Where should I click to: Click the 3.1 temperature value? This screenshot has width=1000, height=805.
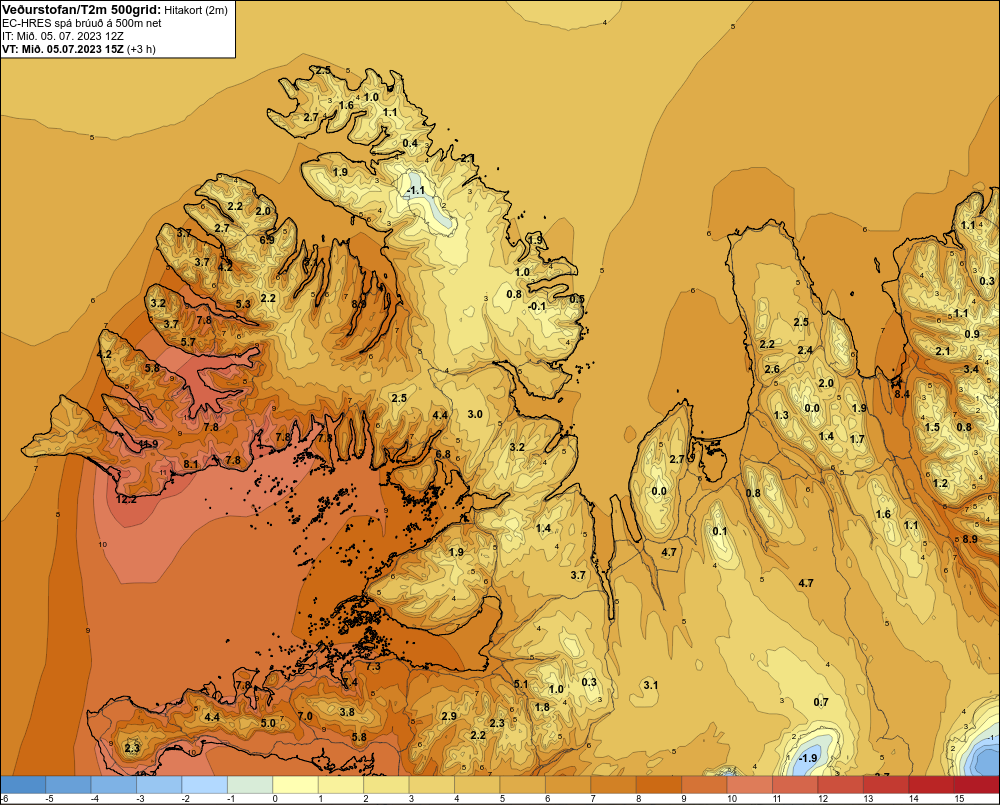tap(651, 685)
